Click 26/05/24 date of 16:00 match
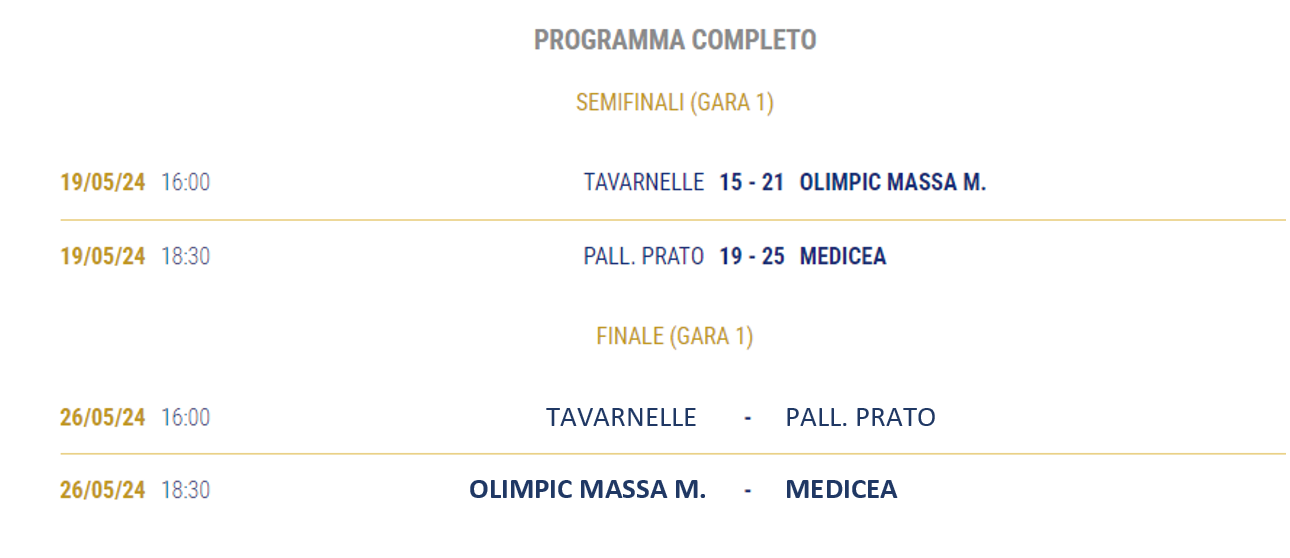Screen dimensions: 1290x558 click(103, 417)
